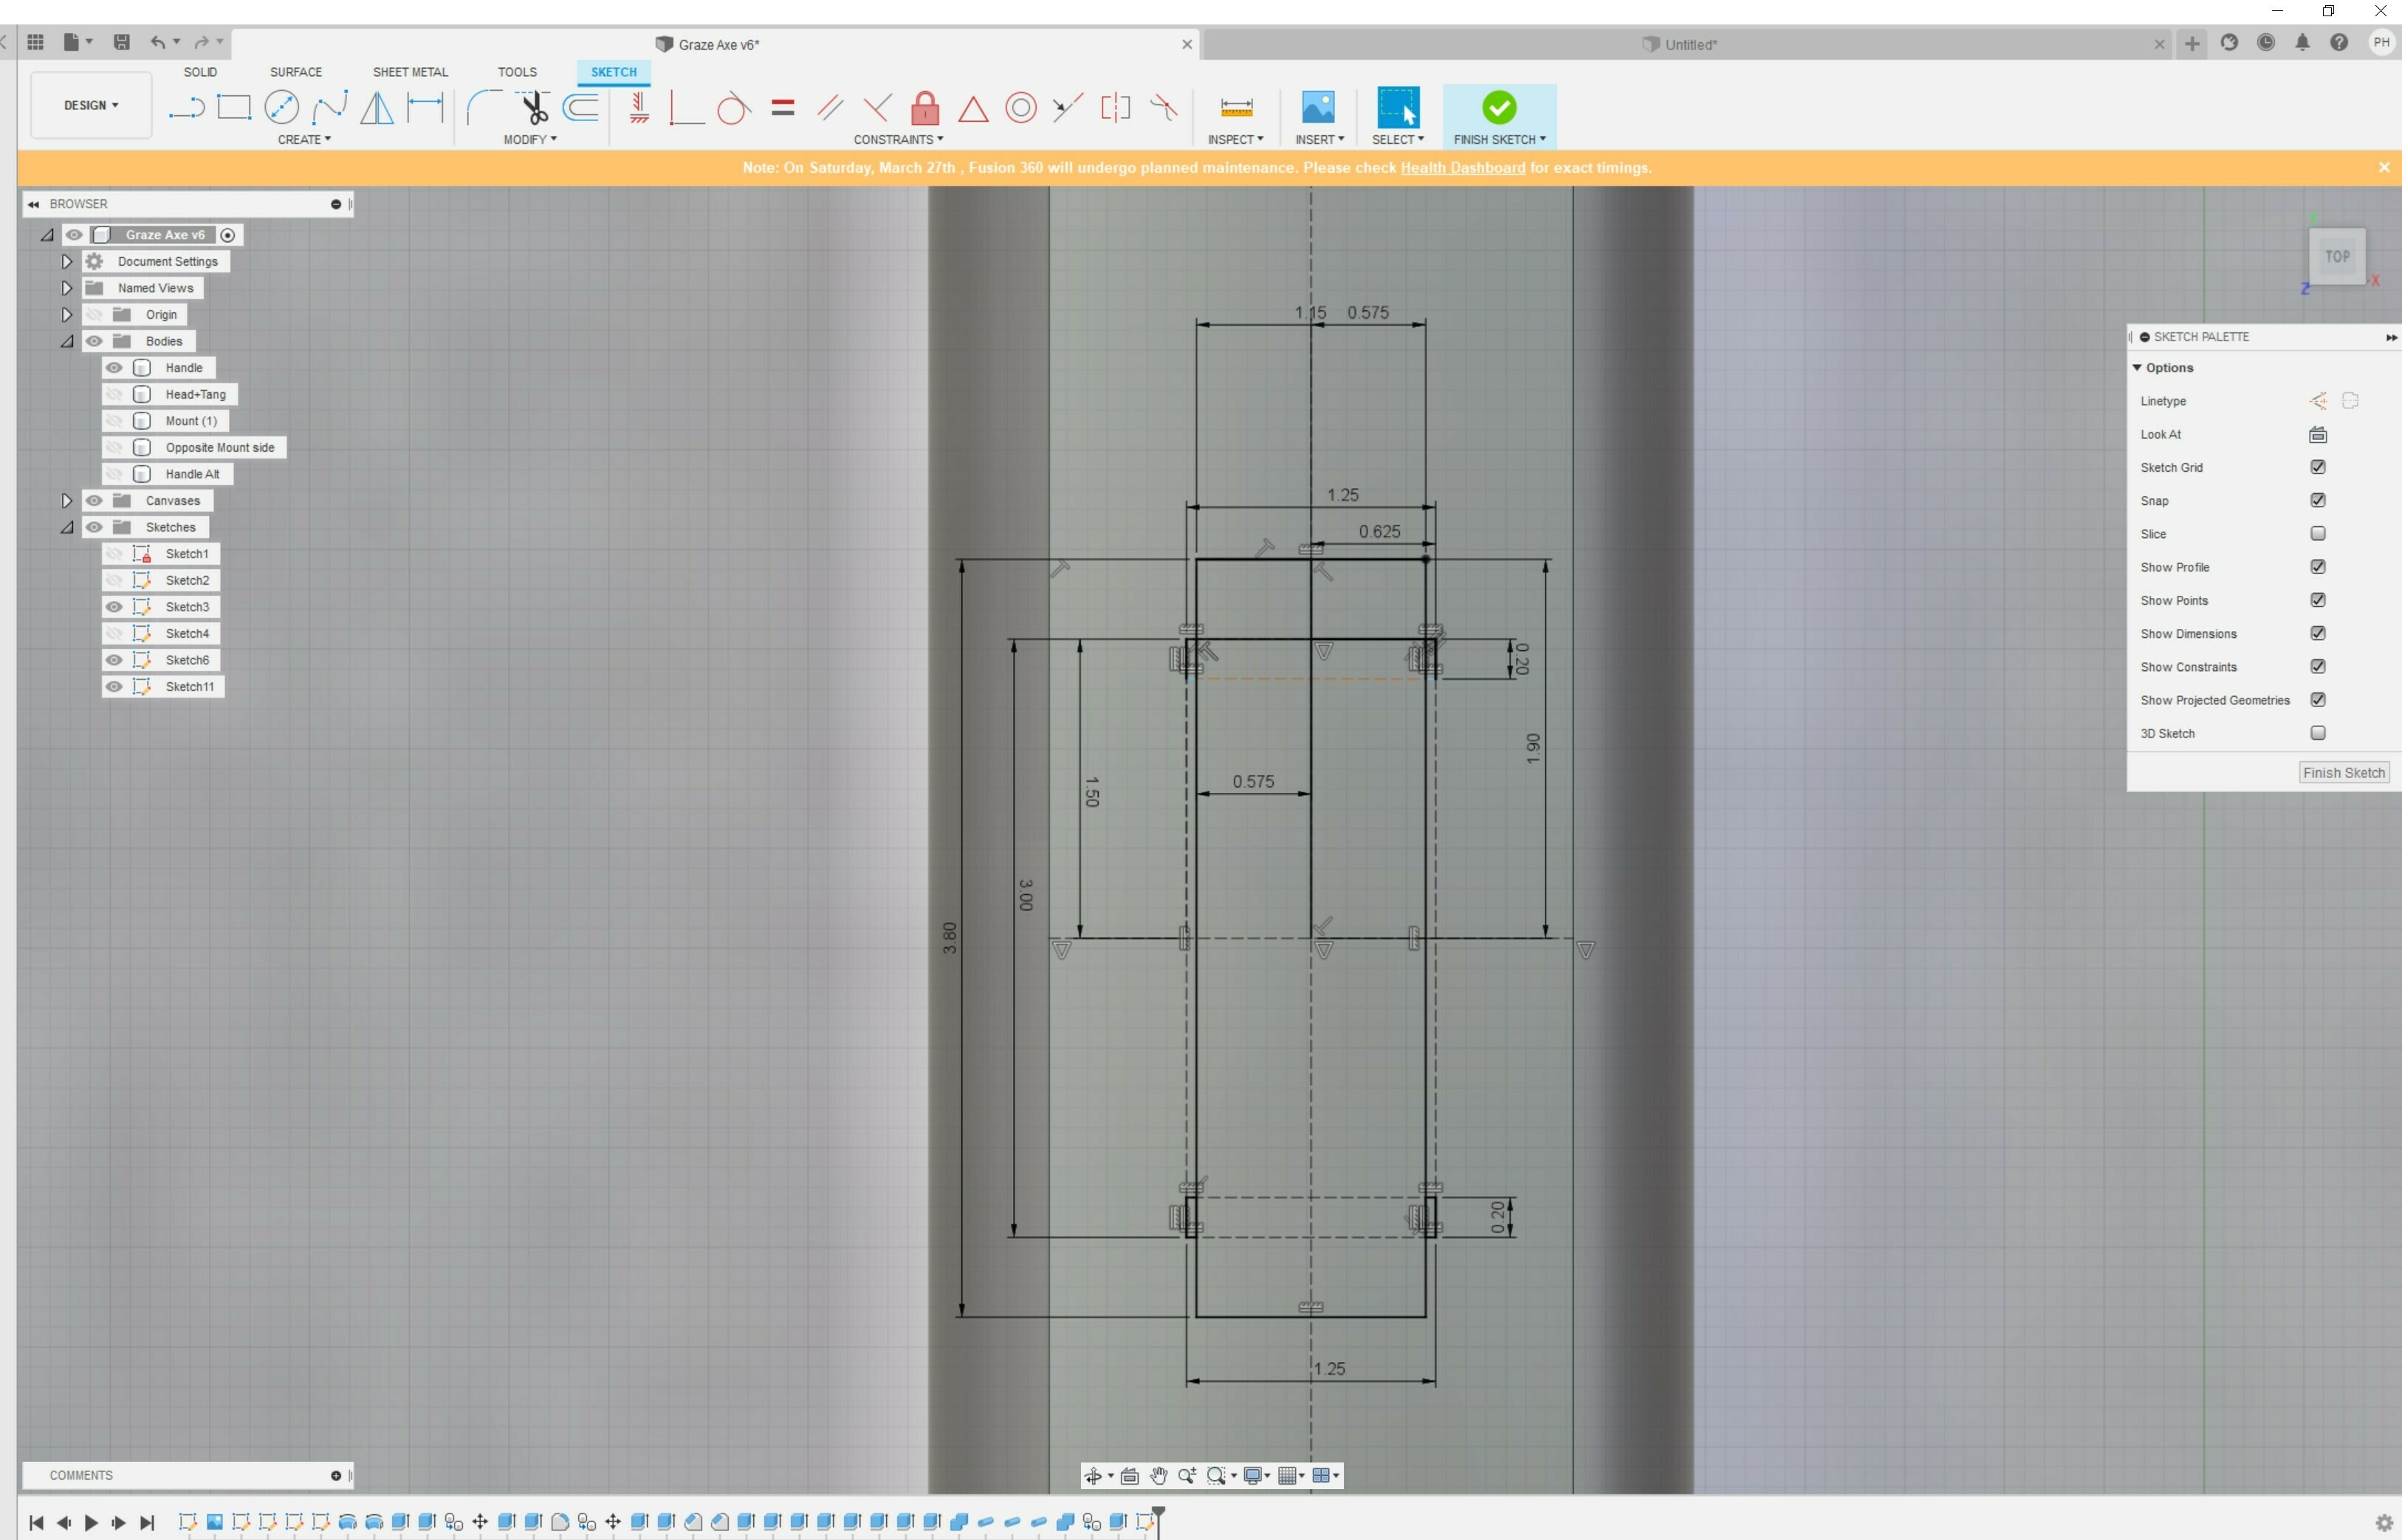Switch to the SHEET METAL tab
The height and width of the screenshot is (1540, 2402).
click(x=410, y=72)
